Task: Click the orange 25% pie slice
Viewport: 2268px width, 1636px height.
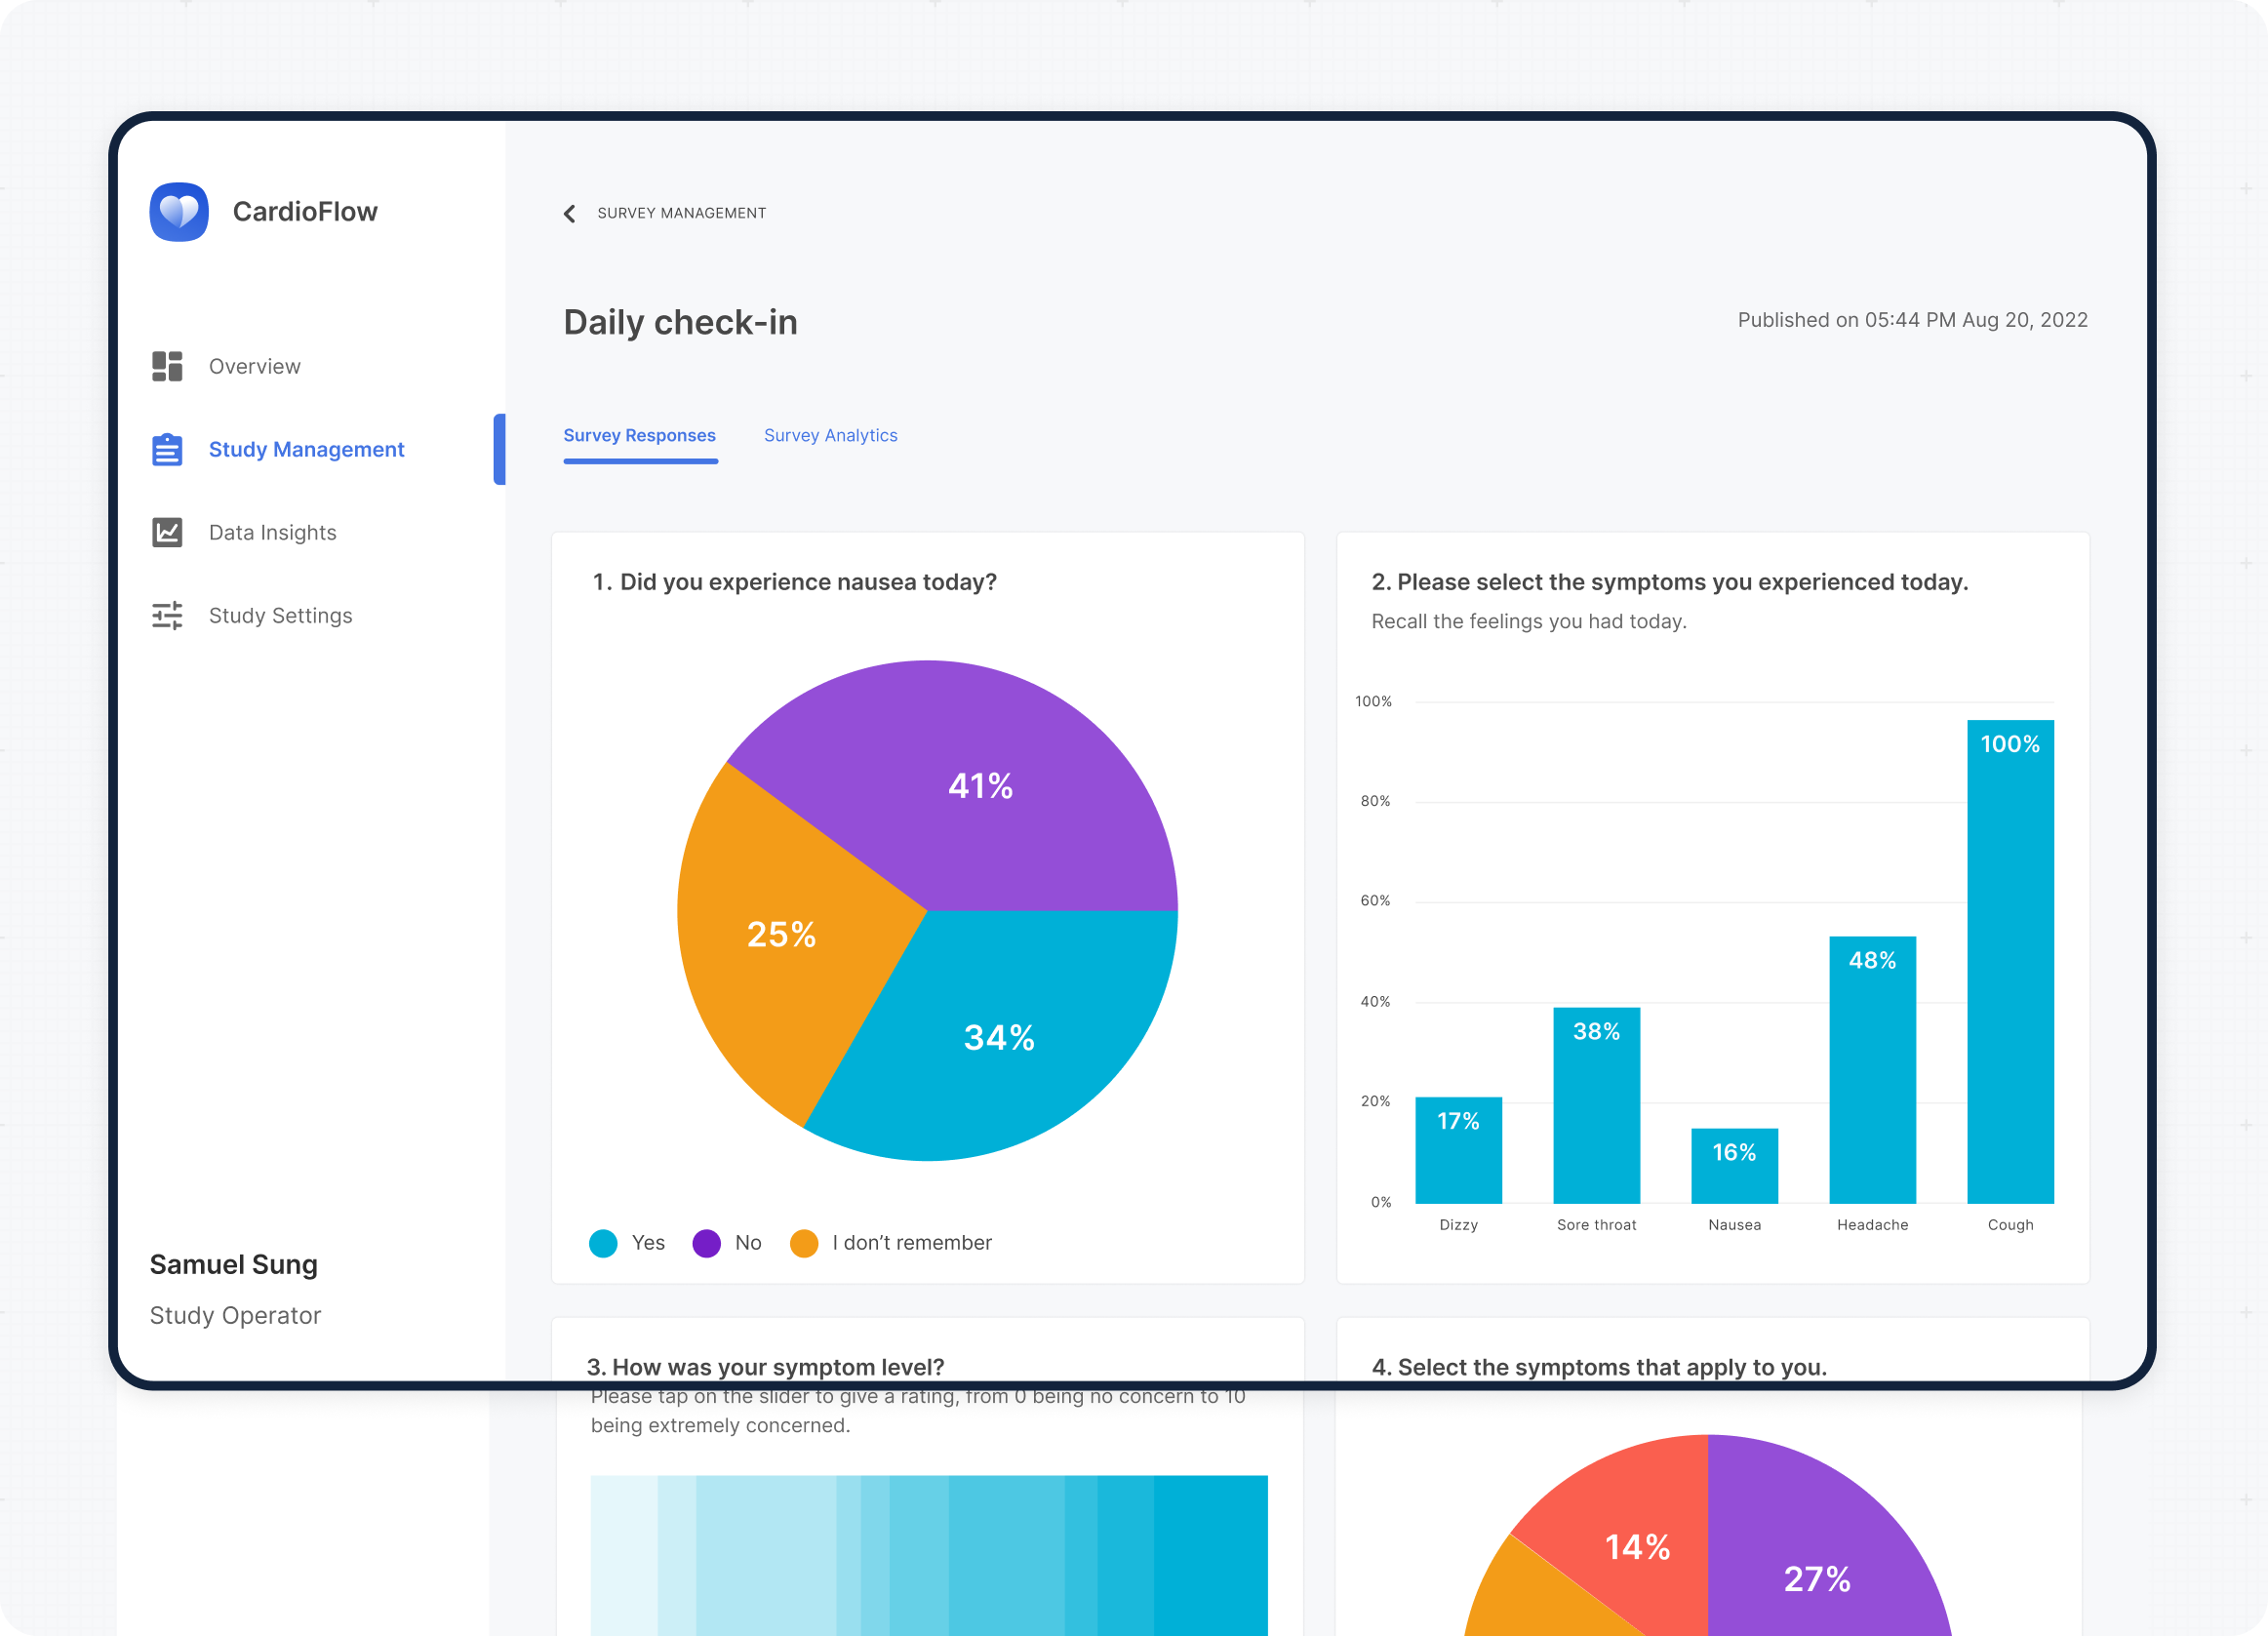Action: click(x=780, y=935)
